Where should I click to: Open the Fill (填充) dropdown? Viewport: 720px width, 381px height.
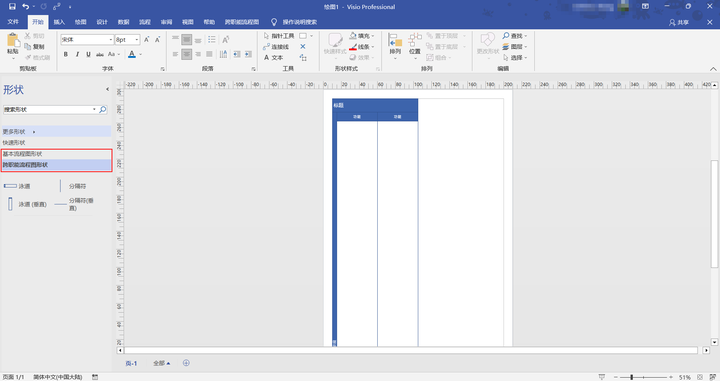pos(362,36)
